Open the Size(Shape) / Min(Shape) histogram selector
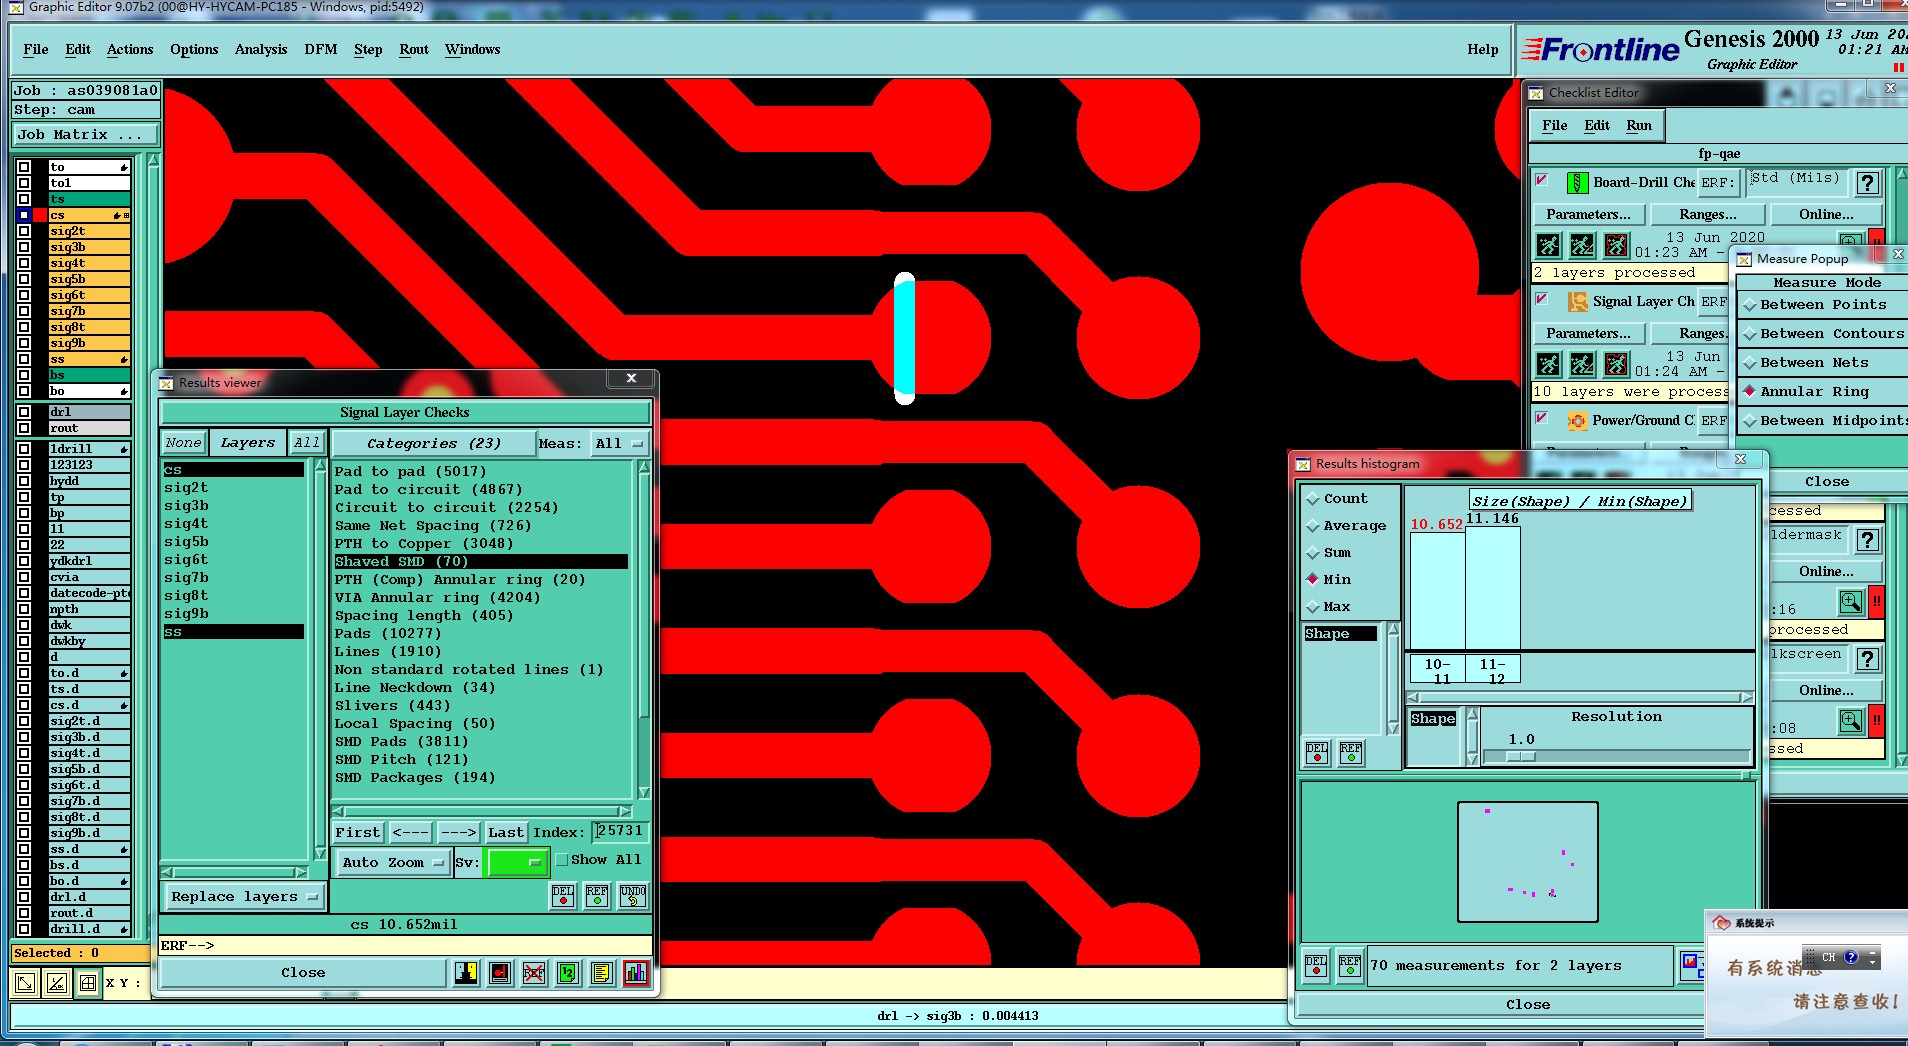Image resolution: width=1908 pixels, height=1046 pixels. point(1579,501)
